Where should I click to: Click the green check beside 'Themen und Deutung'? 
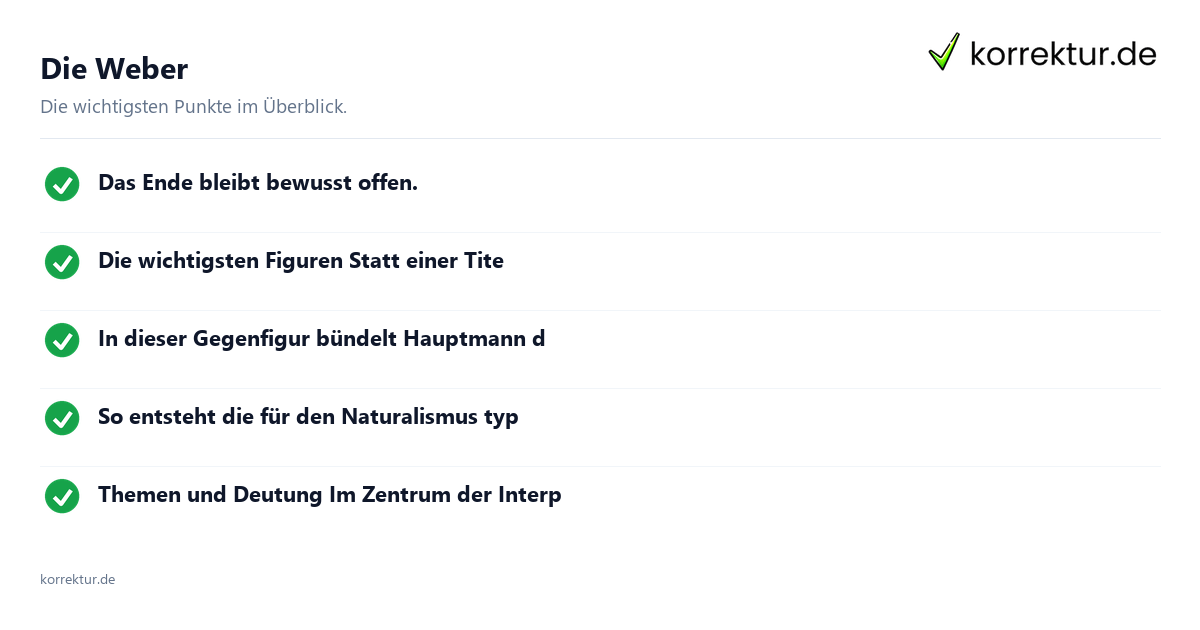point(62,496)
